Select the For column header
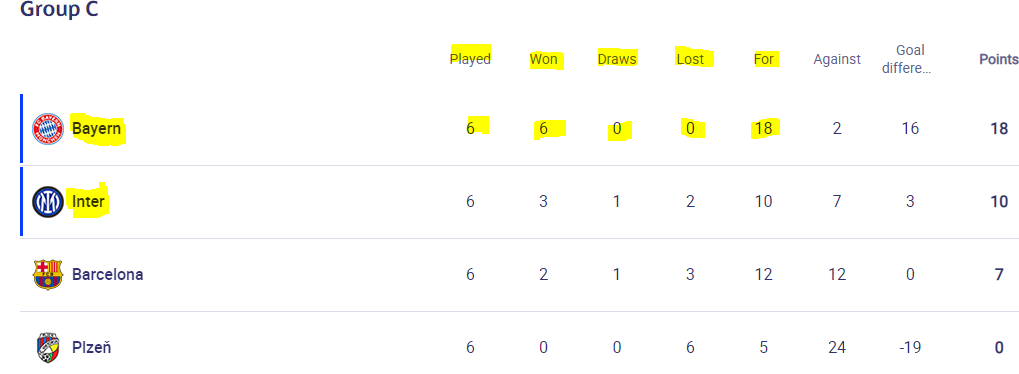1019x374 pixels. tap(764, 59)
